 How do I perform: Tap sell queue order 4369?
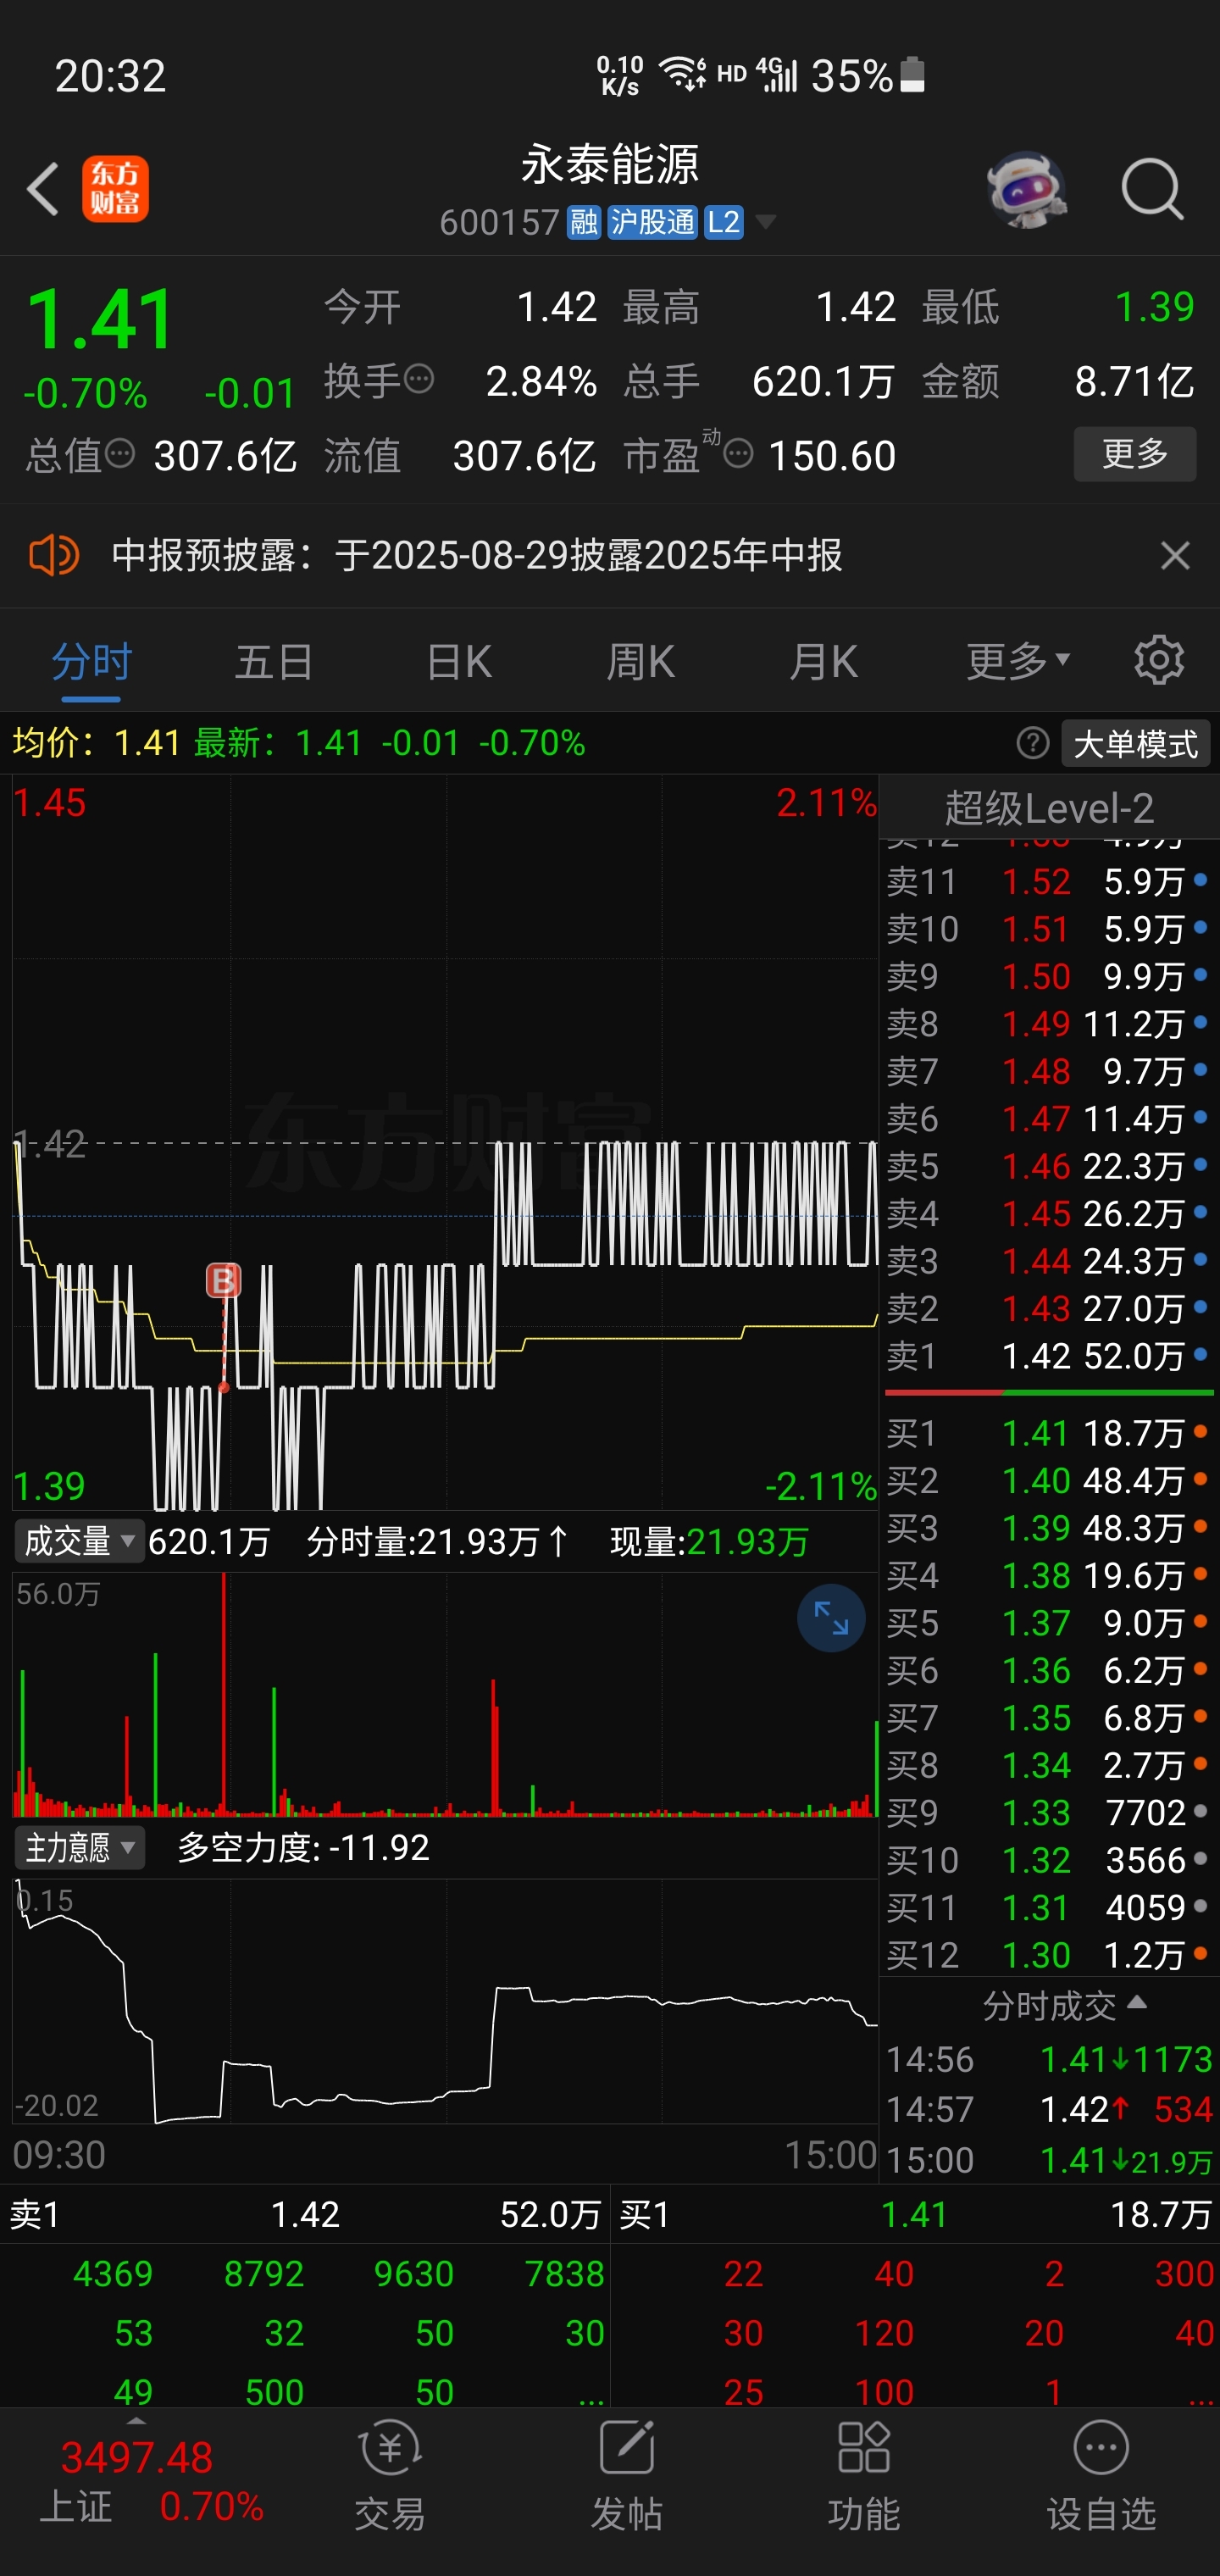pyautogui.click(x=112, y=2273)
